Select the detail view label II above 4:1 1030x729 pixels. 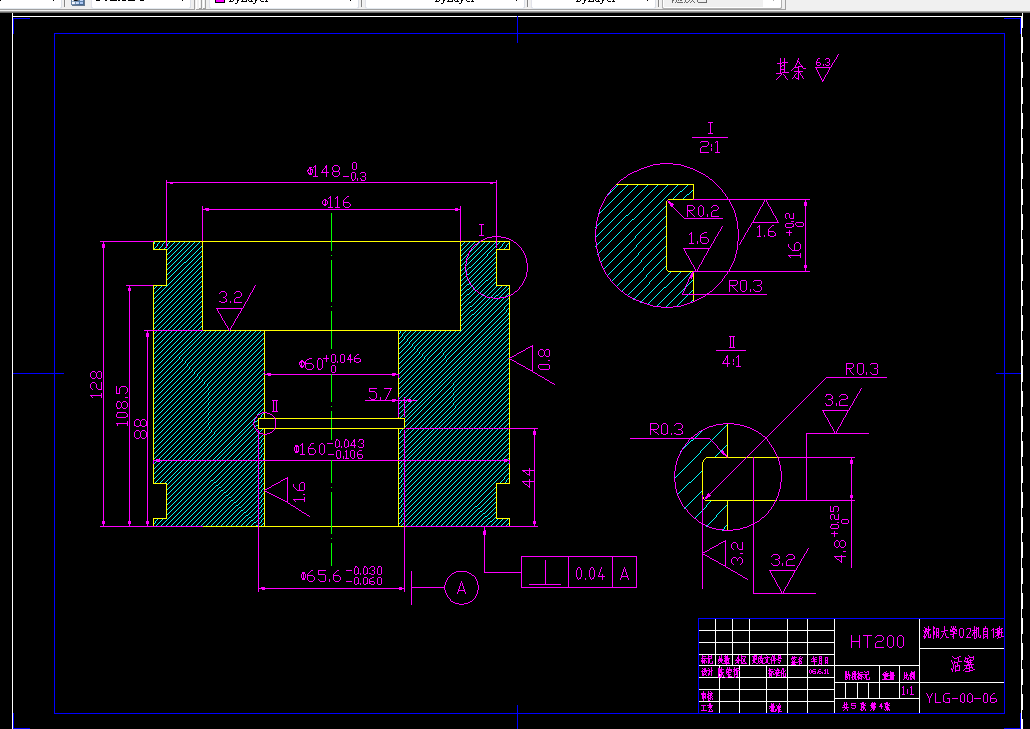(731, 342)
